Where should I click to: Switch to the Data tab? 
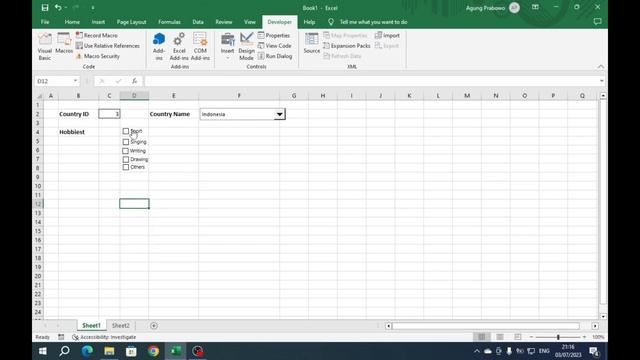tap(198, 22)
